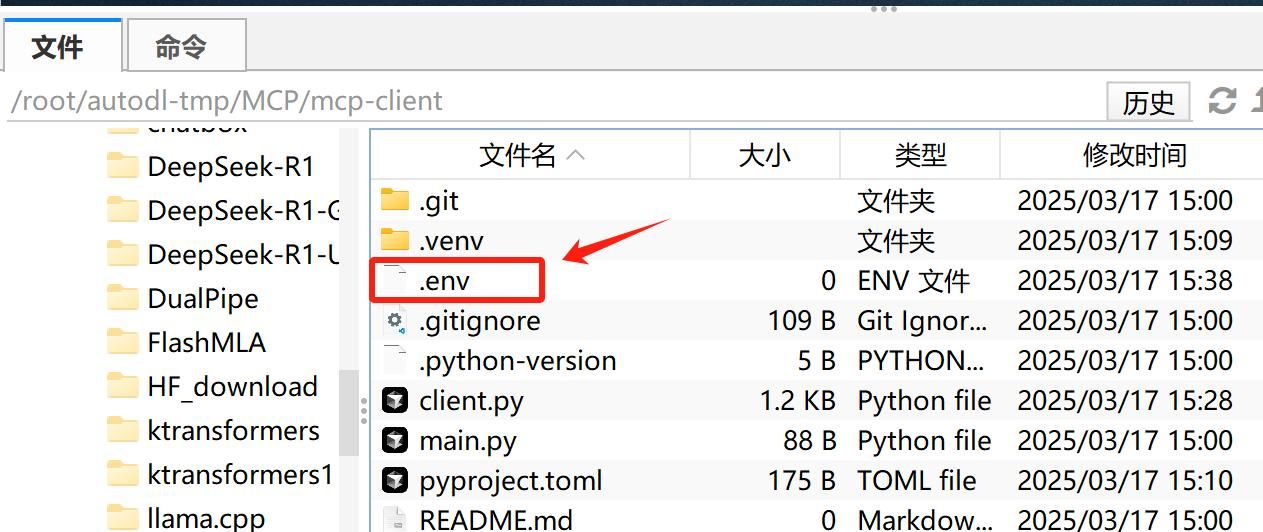Select the main.py Python file icon
The image size is (1263, 532).
[396, 441]
